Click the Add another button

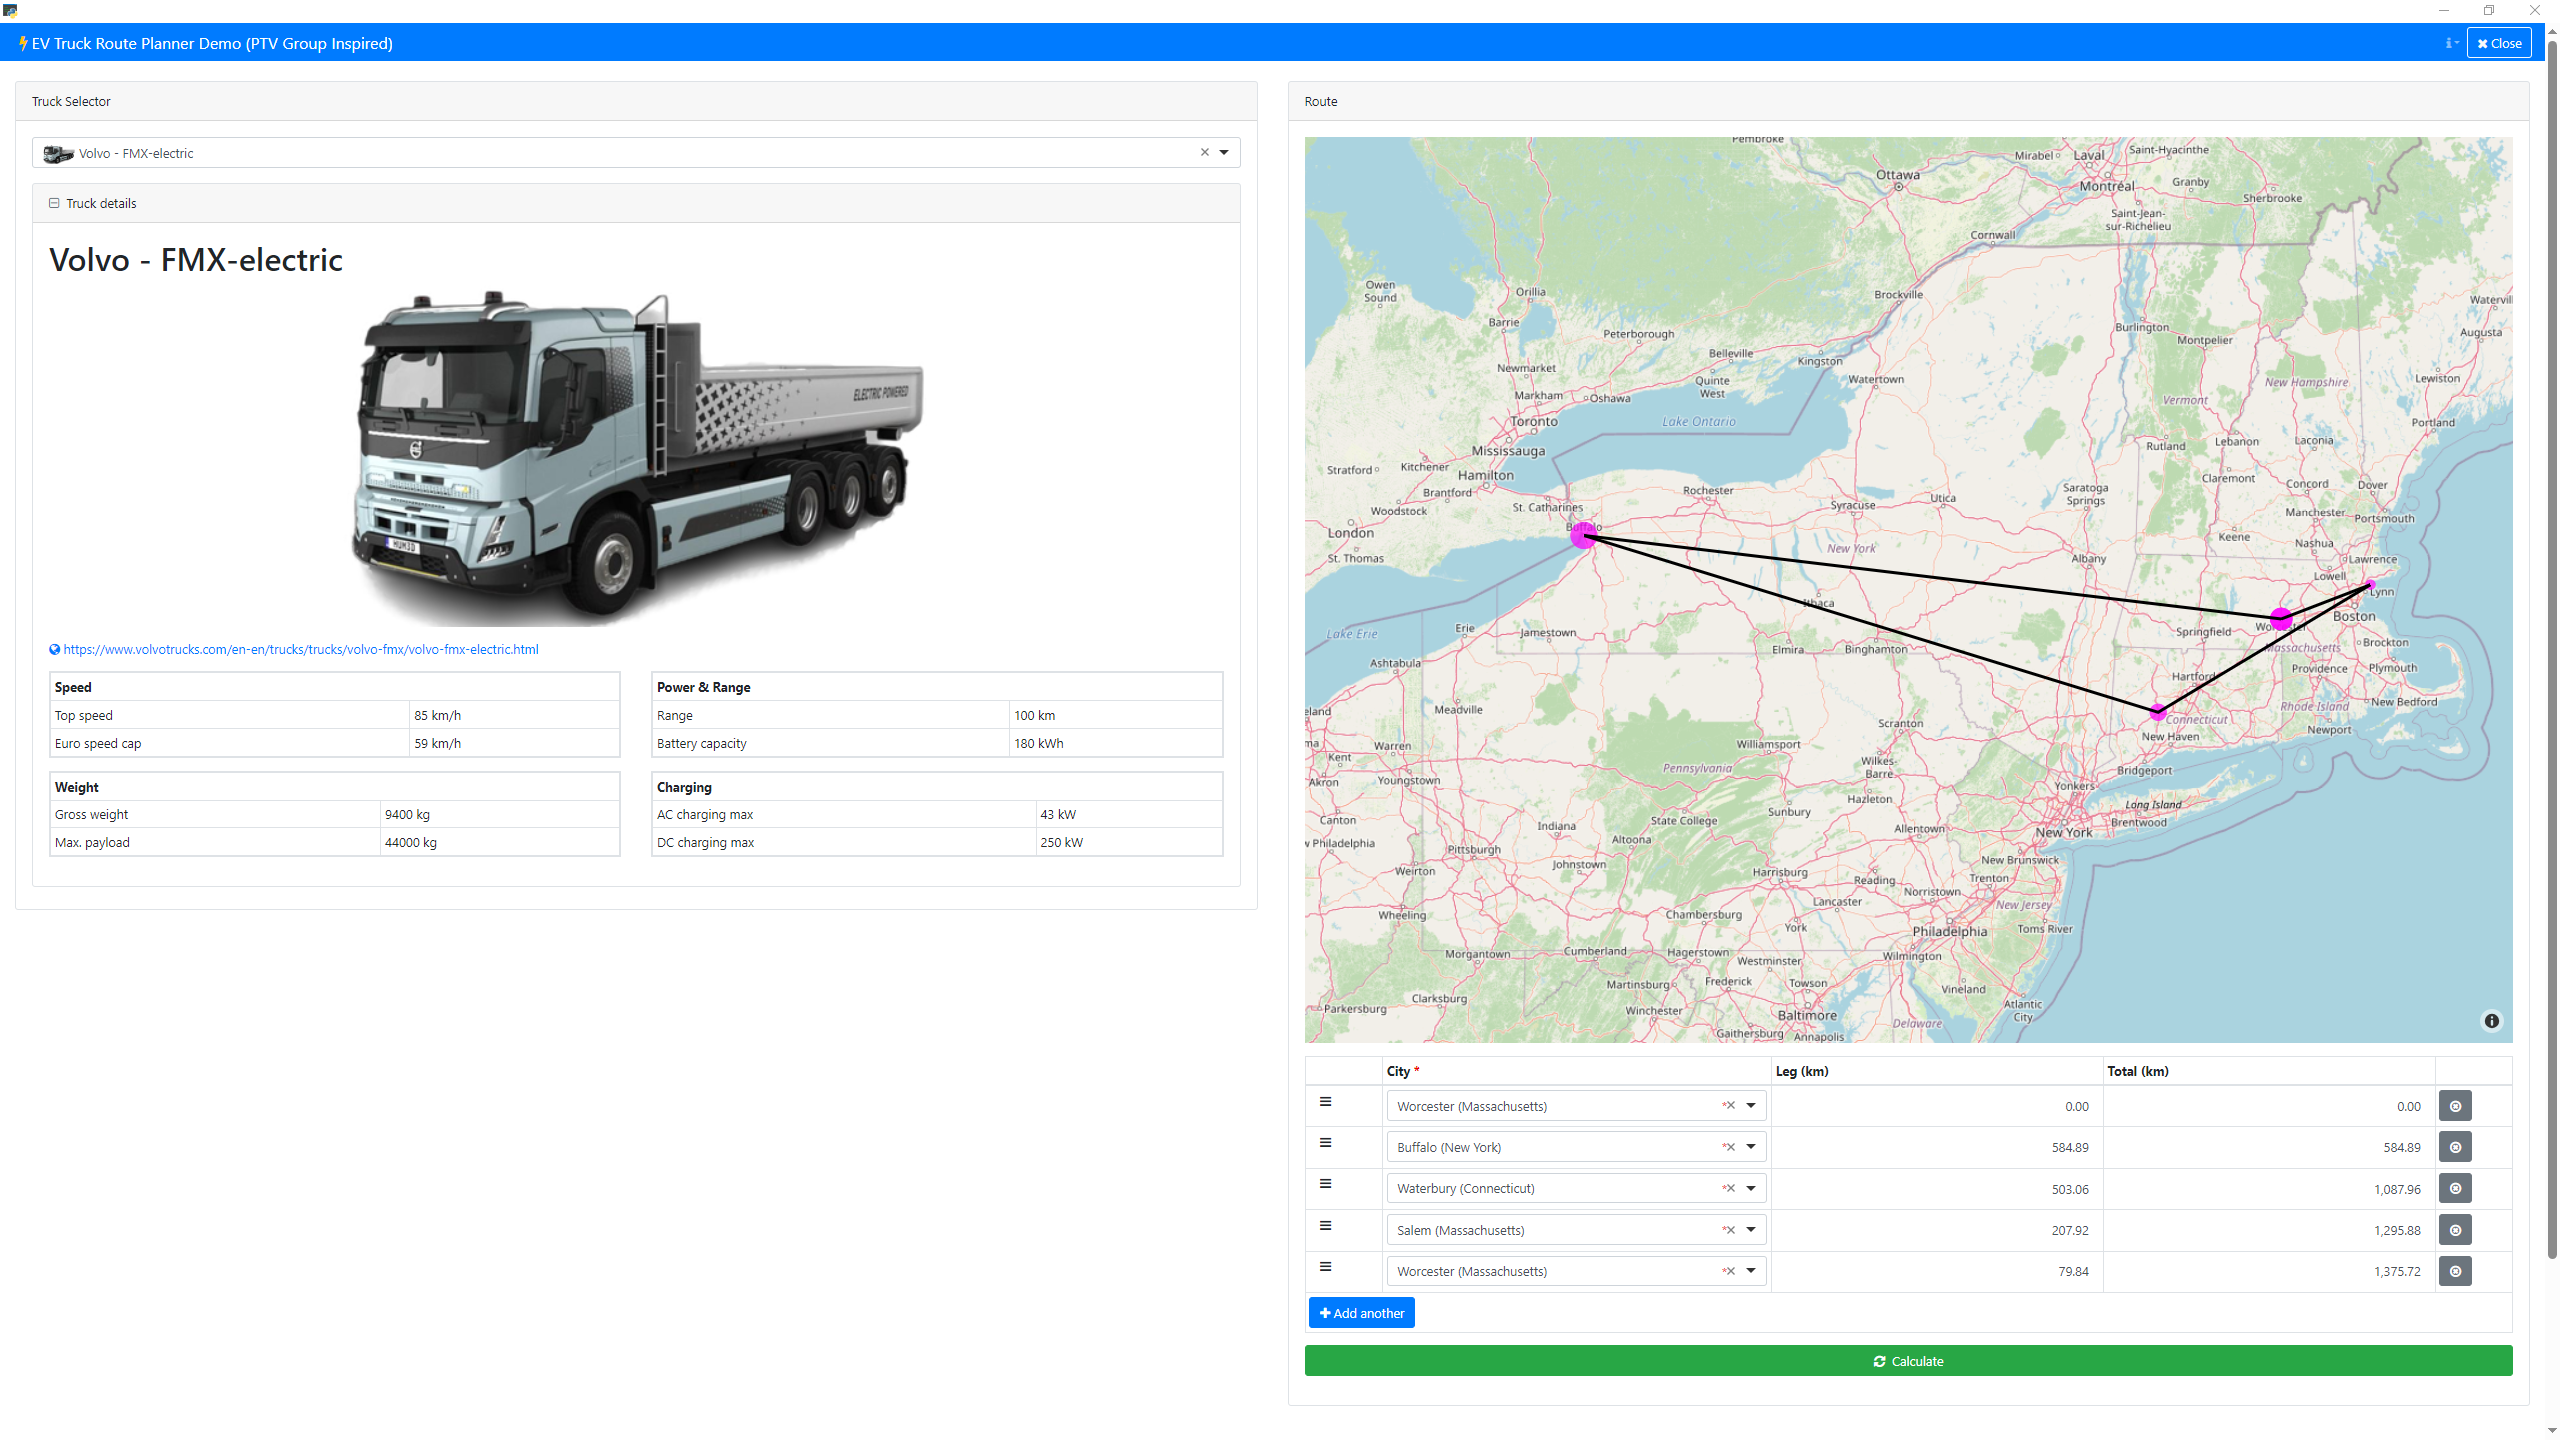tap(1361, 1313)
